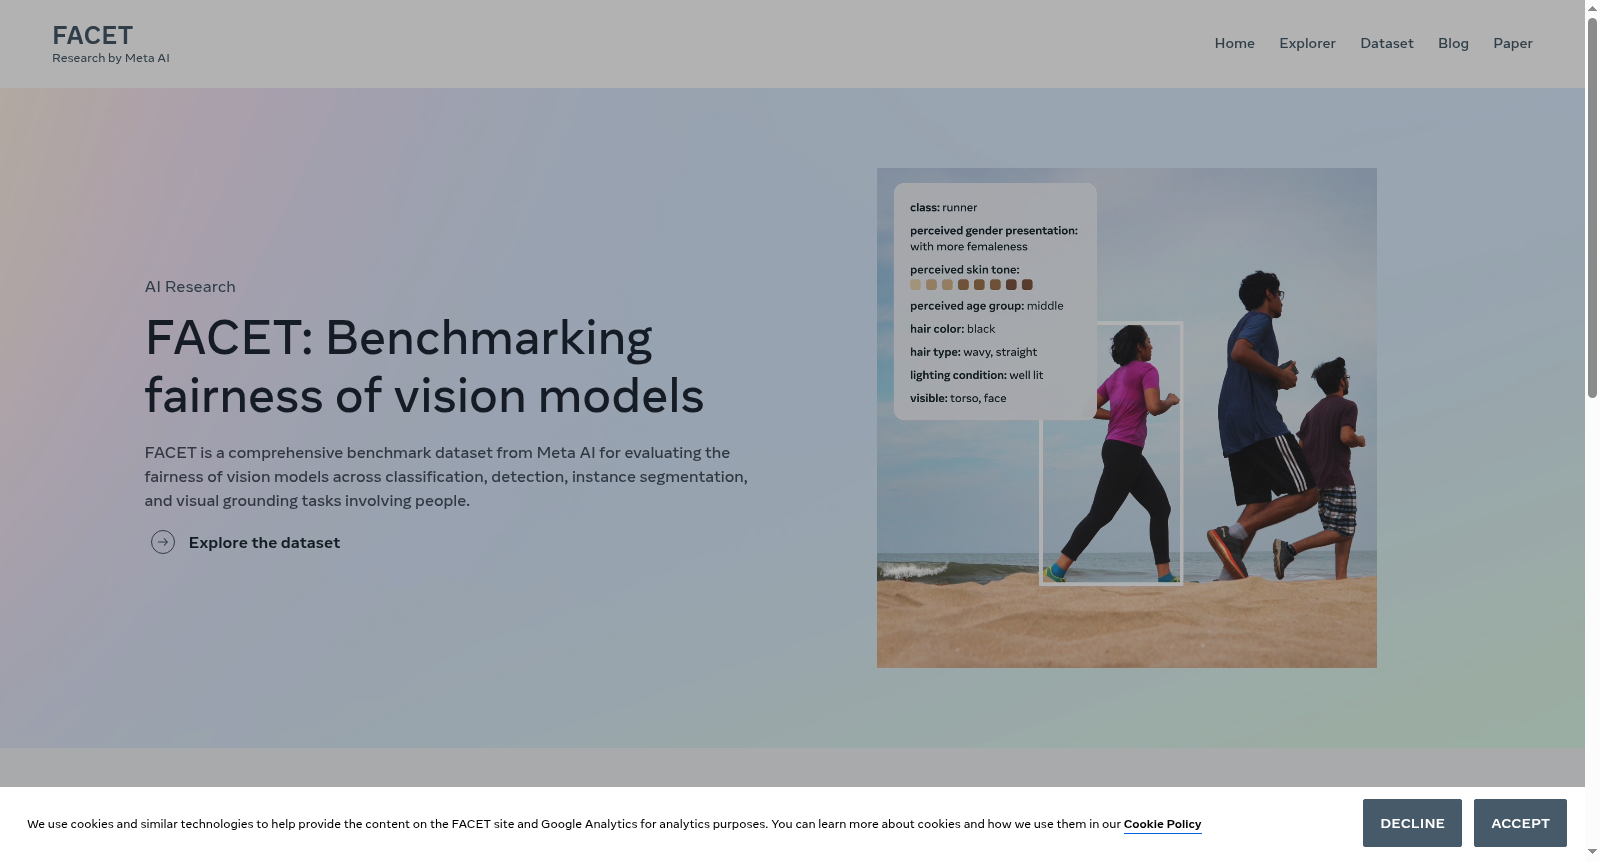Click the 'FACET is a comprehensive benchmark dataset' paragraph
The height and width of the screenshot is (861, 1600).
pos(446,477)
